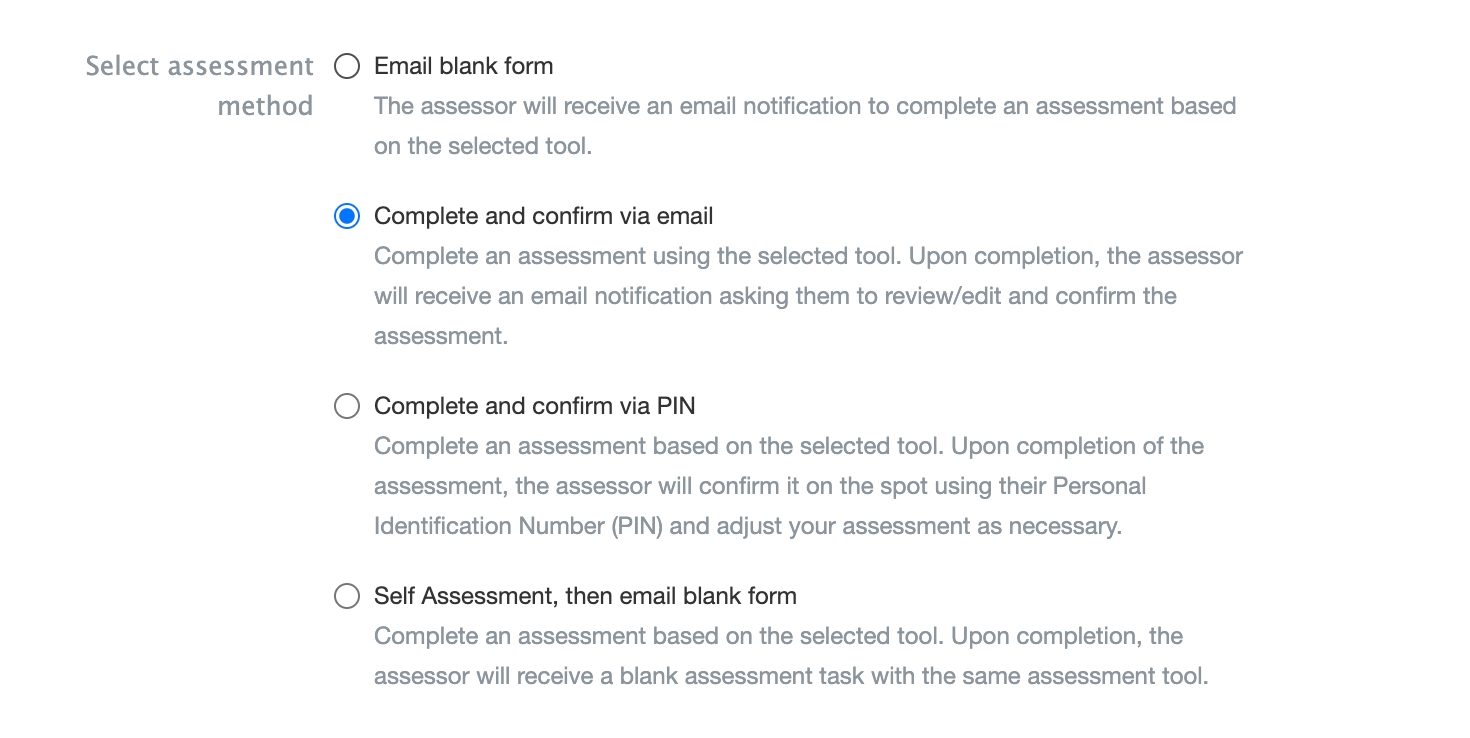Click description under Complete and confirm via email
1470x738 pixels.
[x=808, y=257]
